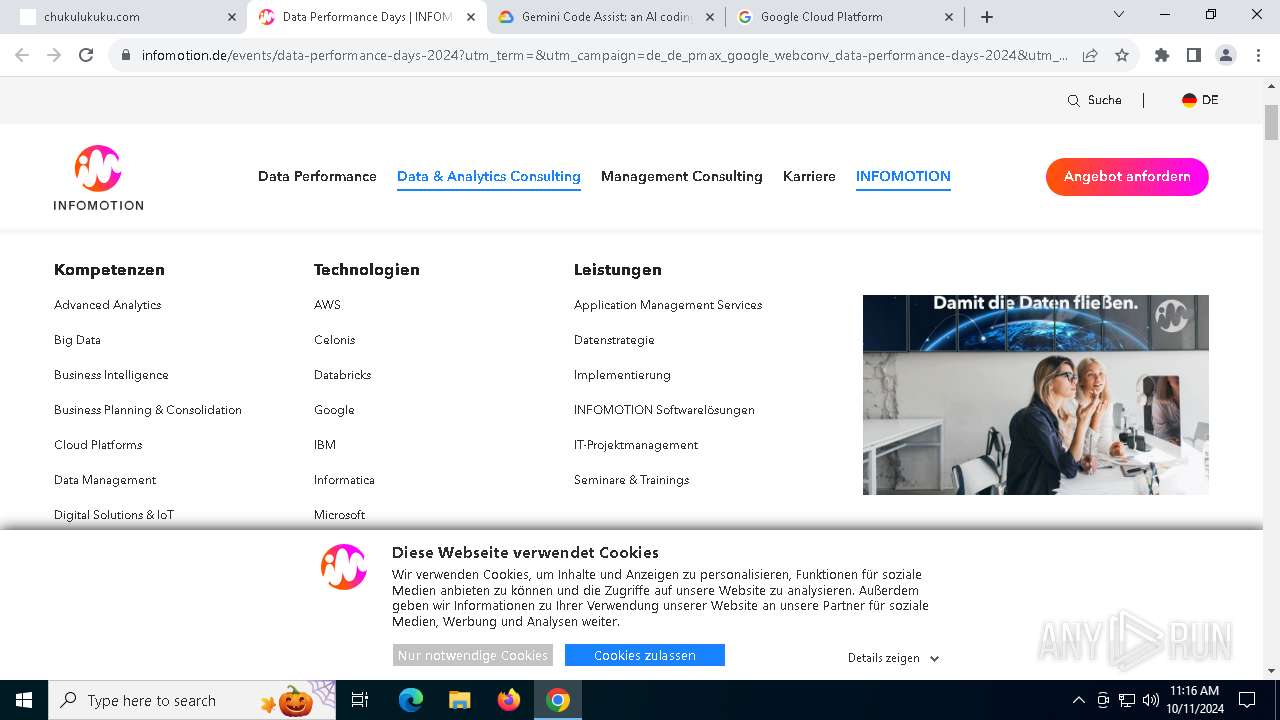The width and height of the screenshot is (1280, 720).
Task: Click the page vertical scrollbar thumb
Action: [x=1272, y=122]
